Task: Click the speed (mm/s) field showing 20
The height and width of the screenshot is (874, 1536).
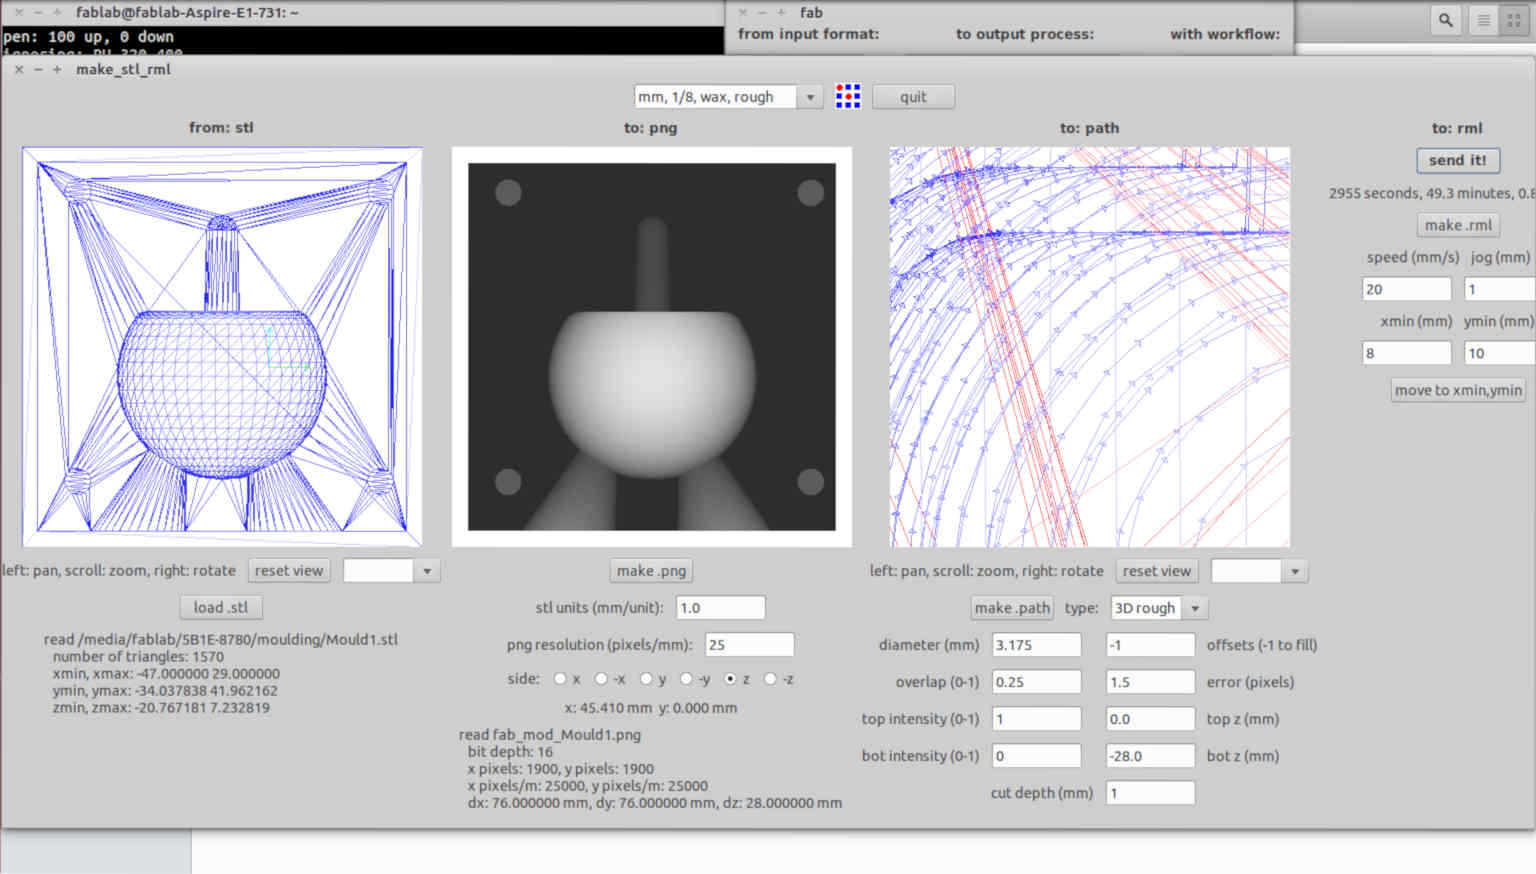Action: point(1407,289)
